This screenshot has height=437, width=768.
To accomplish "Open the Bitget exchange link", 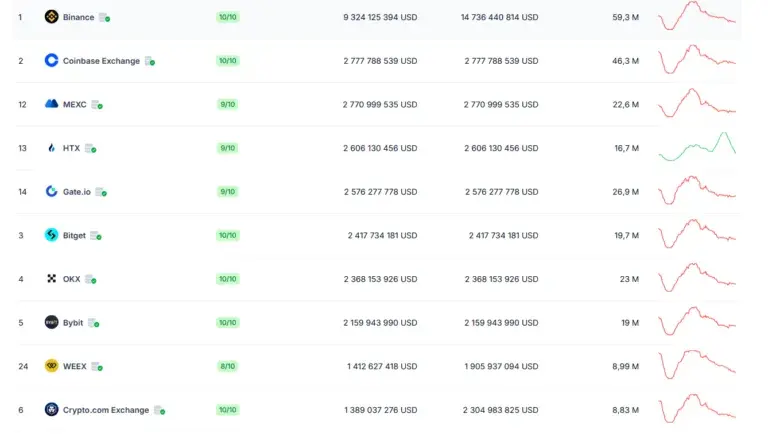I will [x=74, y=235].
